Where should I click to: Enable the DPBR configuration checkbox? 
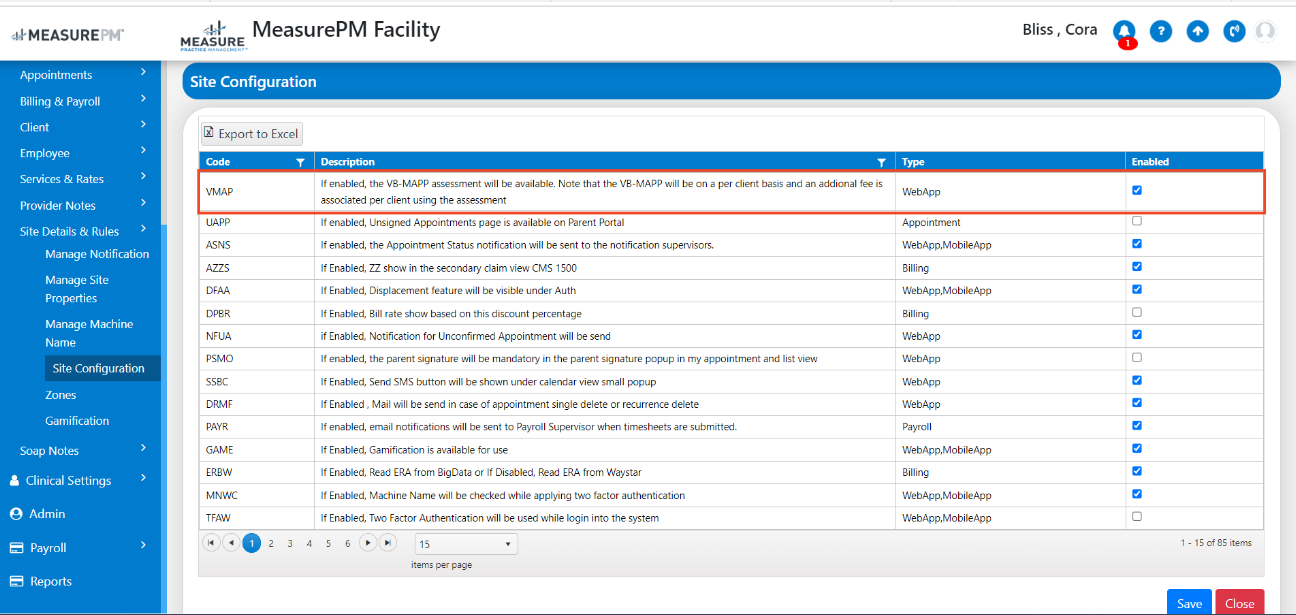pyautogui.click(x=1137, y=312)
